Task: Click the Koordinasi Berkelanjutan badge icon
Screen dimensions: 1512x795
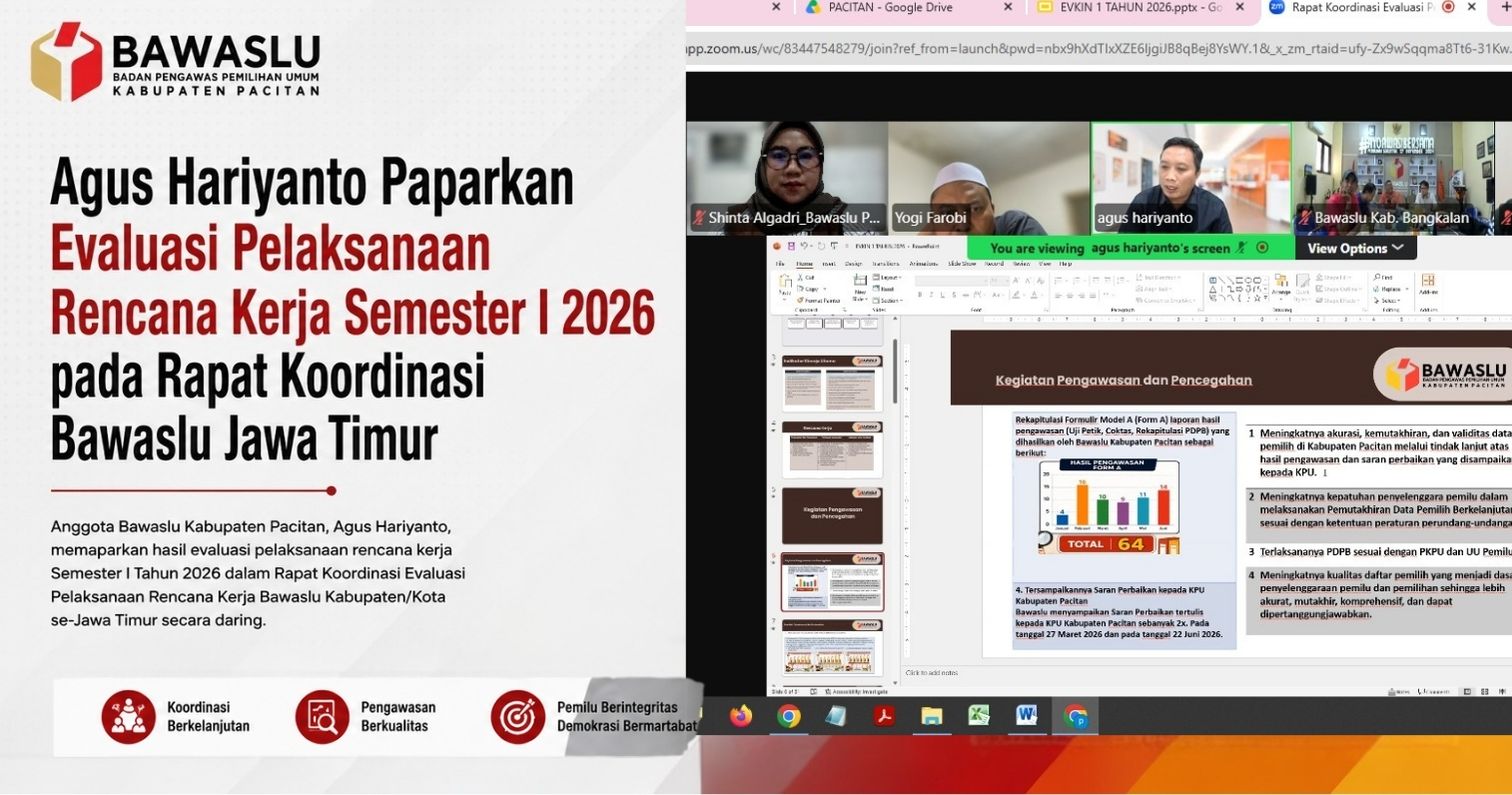Action: click(128, 716)
